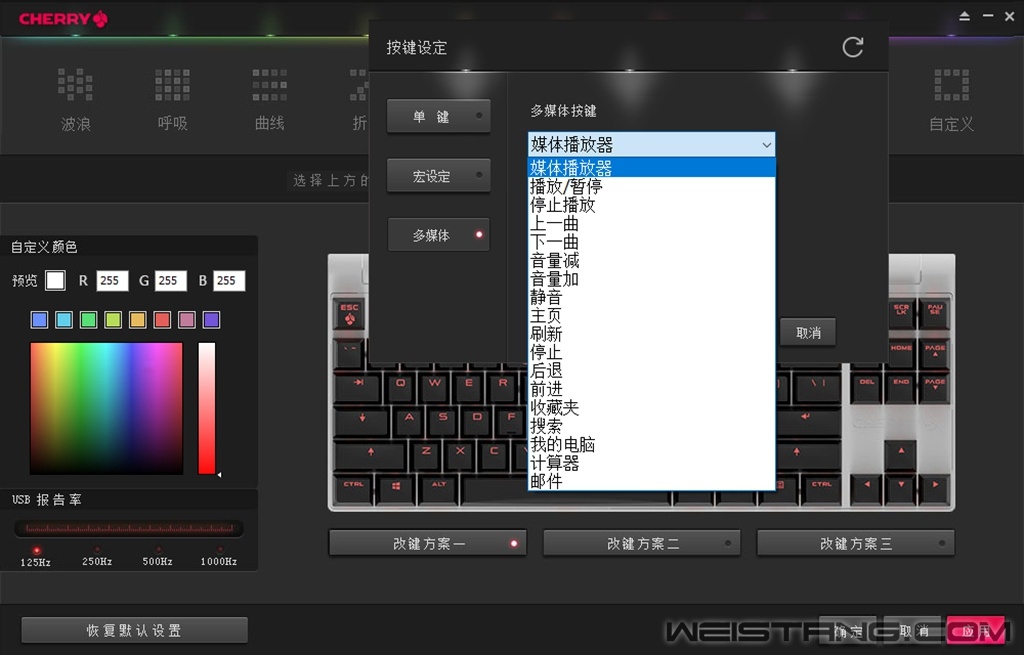Click the Tab key on keyboard image
This screenshot has height=655, width=1024.
point(358,387)
